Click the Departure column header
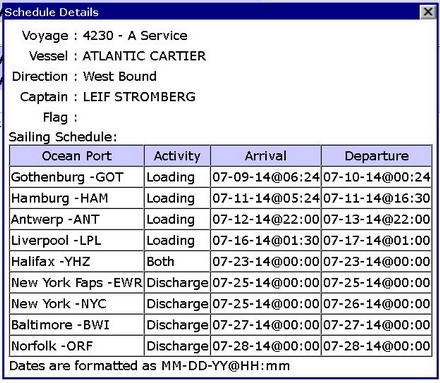The height and width of the screenshot is (383, 440). point(377,156)
